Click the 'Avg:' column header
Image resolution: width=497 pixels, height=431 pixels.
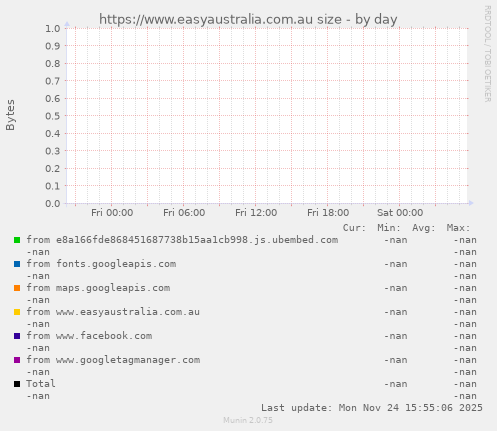coord(424,228)
